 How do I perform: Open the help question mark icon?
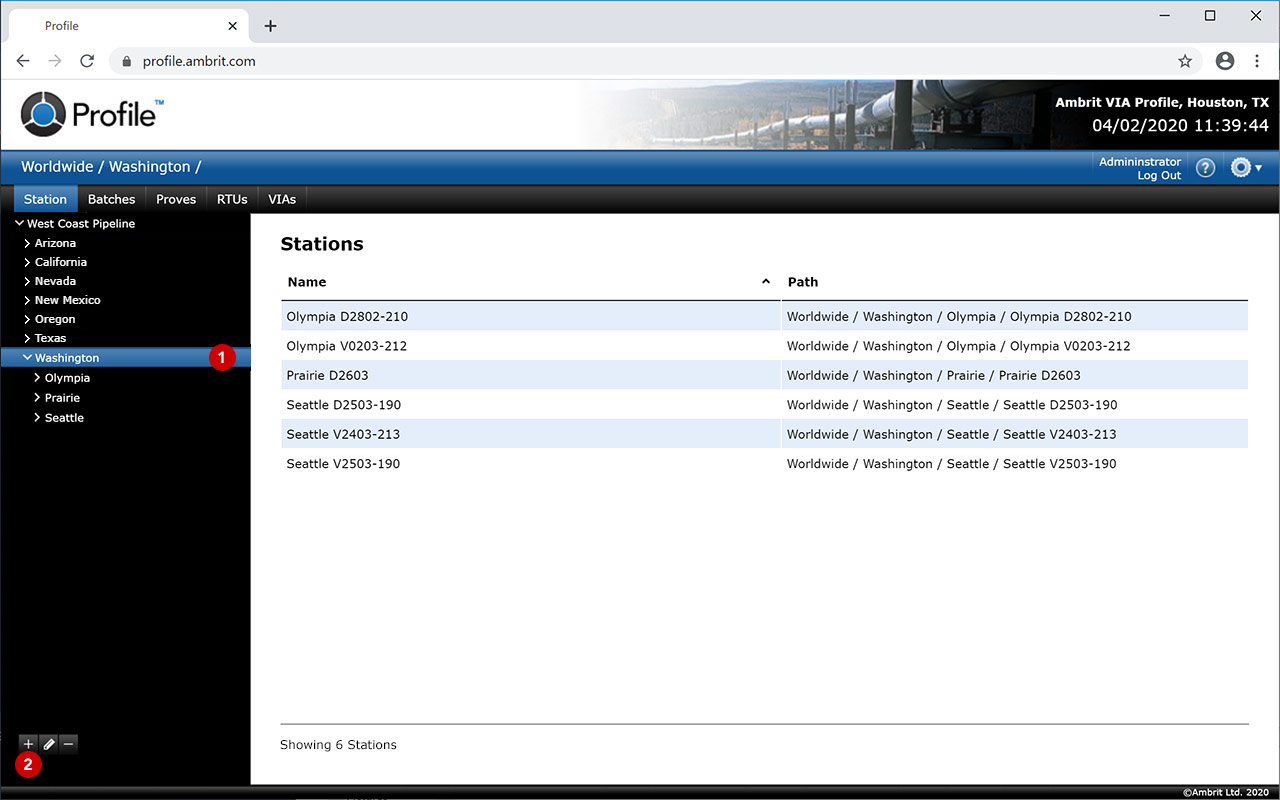[1205, 168]
